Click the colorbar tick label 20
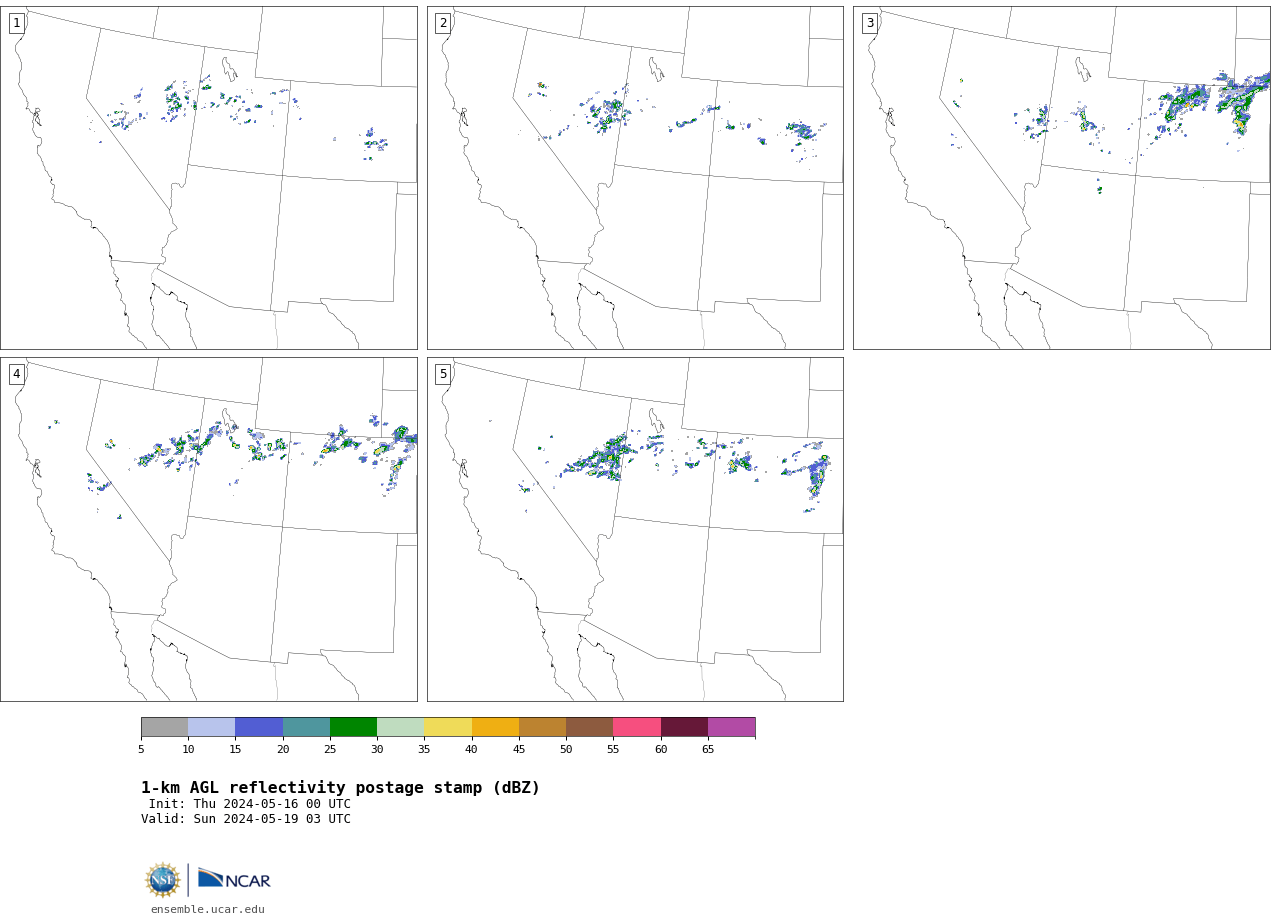 pos(283,749)
